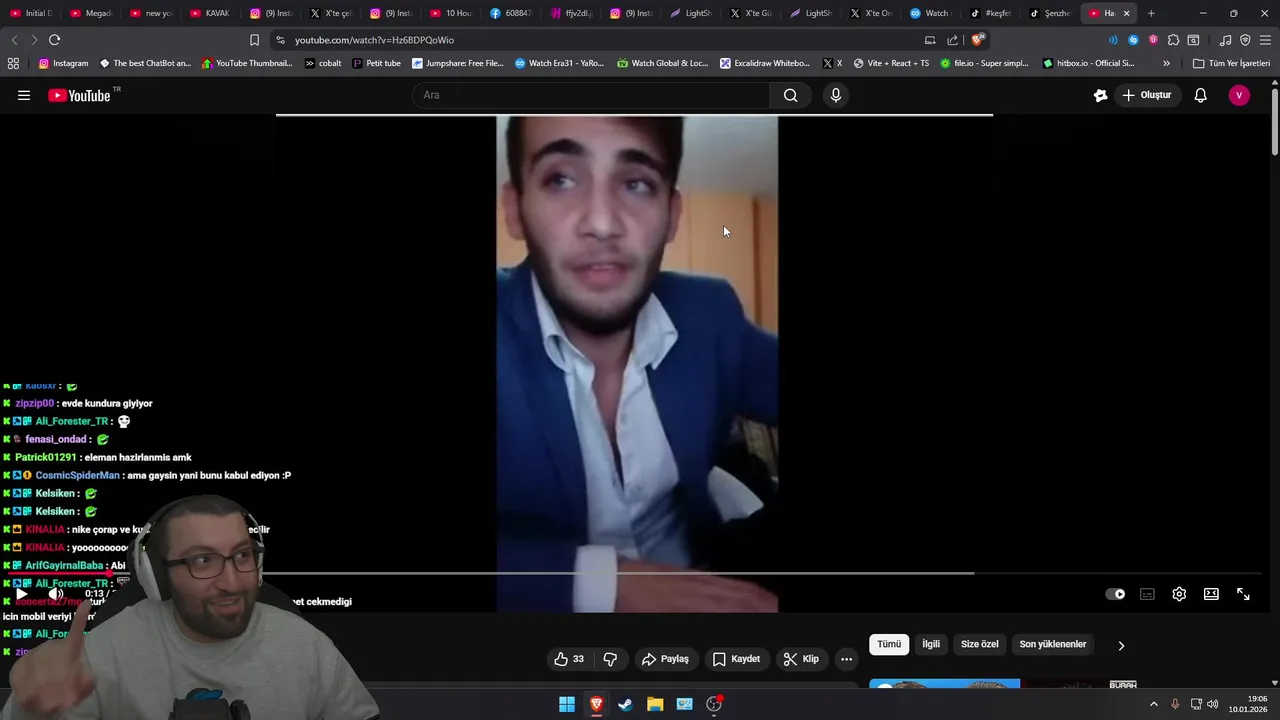Bookmark this page icon in address bar
Screen dimensions: 1280x720
254,40
